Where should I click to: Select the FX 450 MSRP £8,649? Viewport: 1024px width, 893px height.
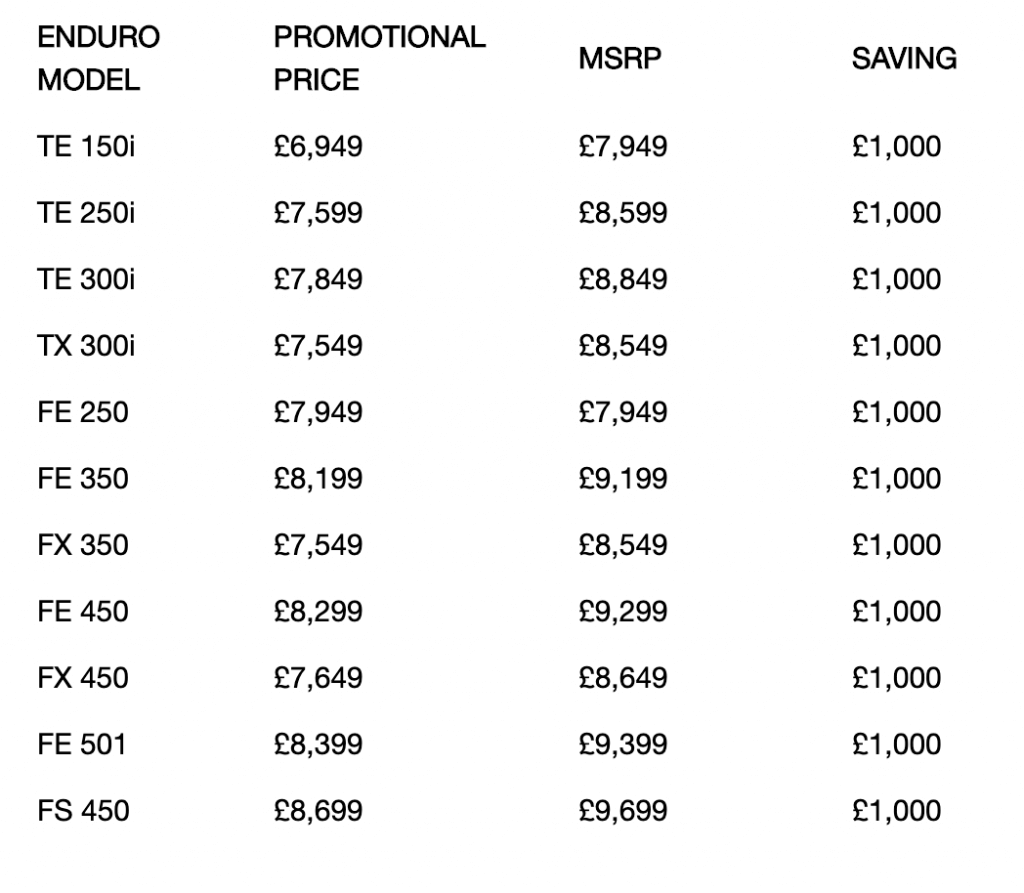(x=624, y=678)
